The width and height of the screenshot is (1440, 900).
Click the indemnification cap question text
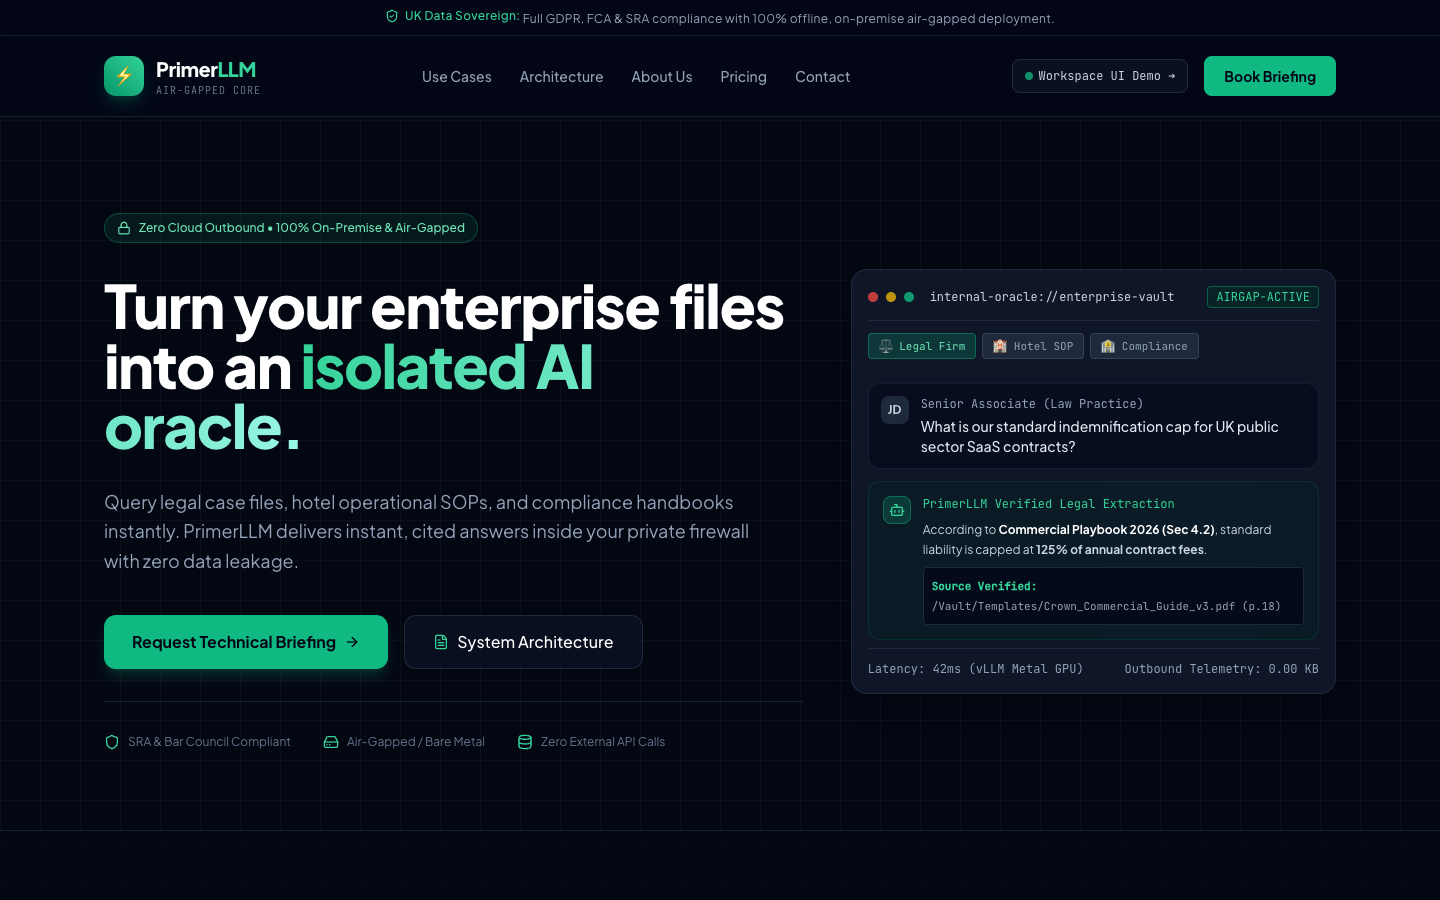[x=1100, y=437]
